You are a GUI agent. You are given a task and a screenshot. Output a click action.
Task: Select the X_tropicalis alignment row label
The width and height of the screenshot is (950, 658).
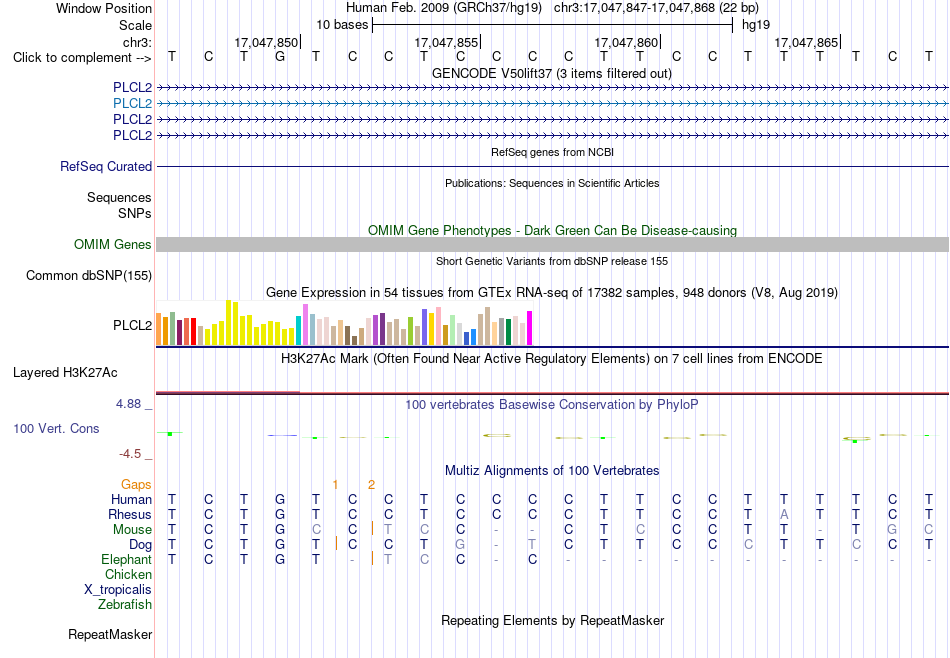click(x=118, y=590)
